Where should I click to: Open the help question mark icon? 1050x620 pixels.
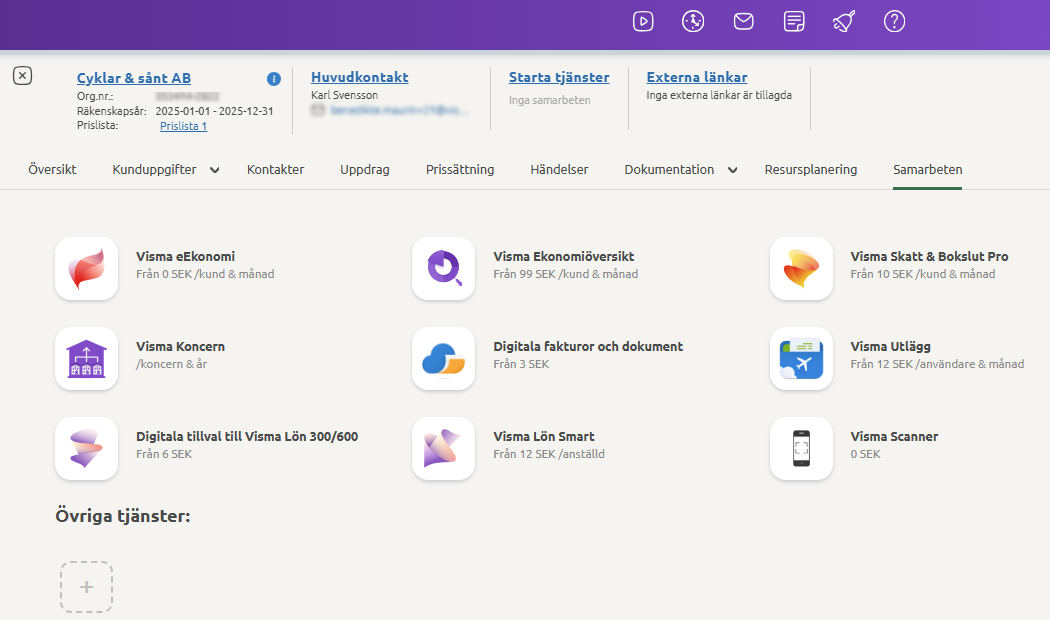(895, 21)
